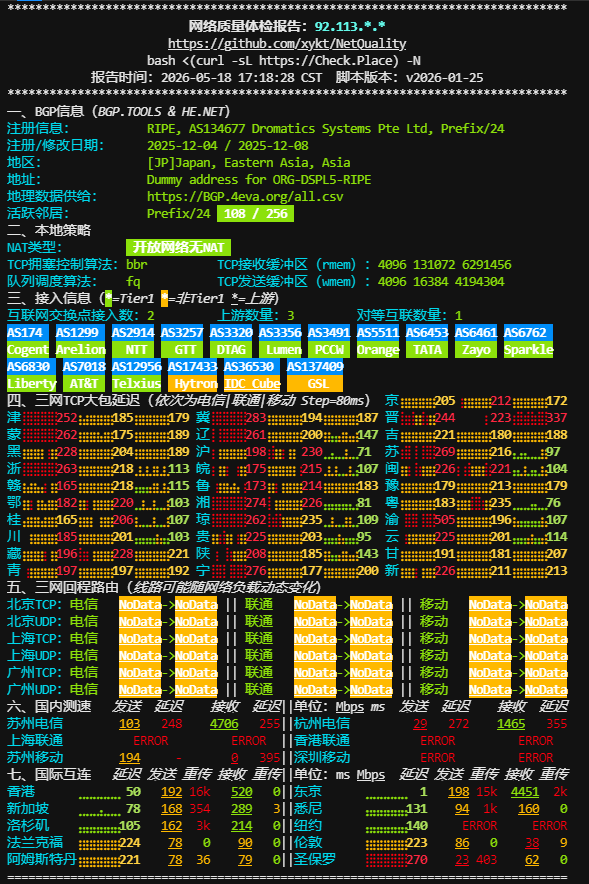
Task: Click 香港 send speed value 192
Action: point(171,792)
